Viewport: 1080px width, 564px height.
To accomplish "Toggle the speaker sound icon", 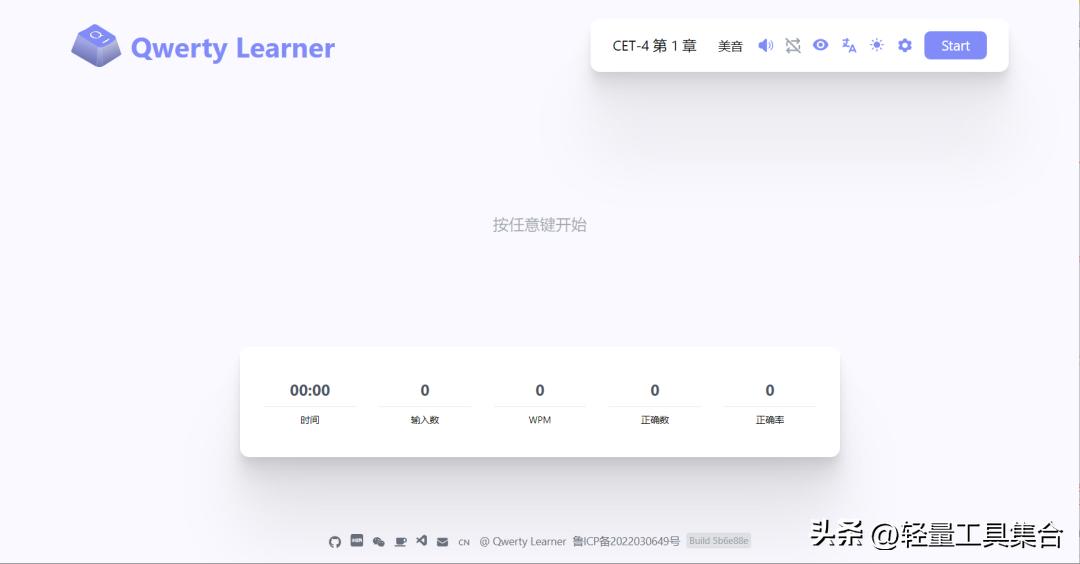I will click(x=765, y=45).
